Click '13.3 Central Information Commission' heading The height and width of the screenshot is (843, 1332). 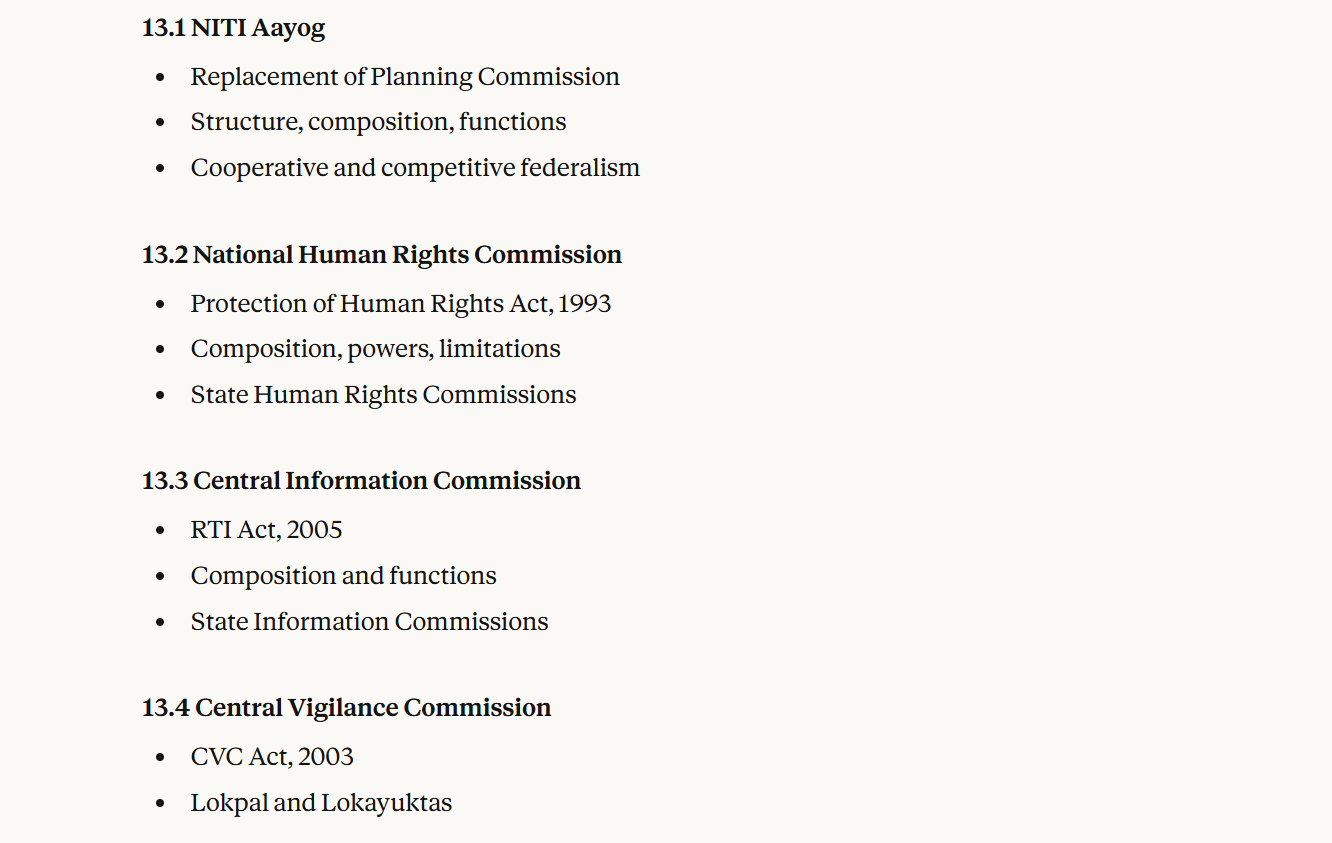pyautogui.click(x=361, y=481)
